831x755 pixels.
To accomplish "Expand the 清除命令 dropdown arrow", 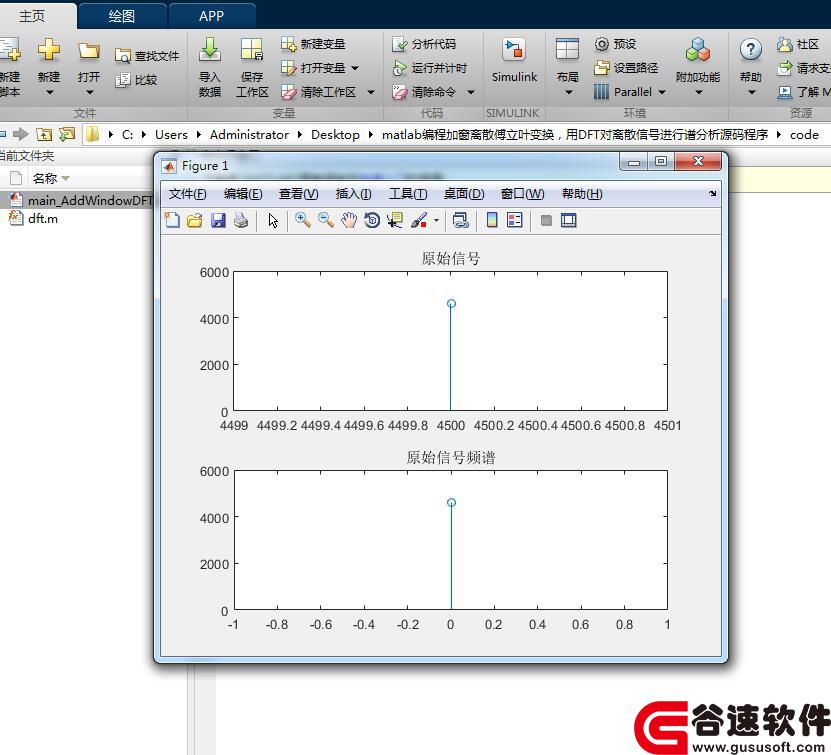I will 471,92.
